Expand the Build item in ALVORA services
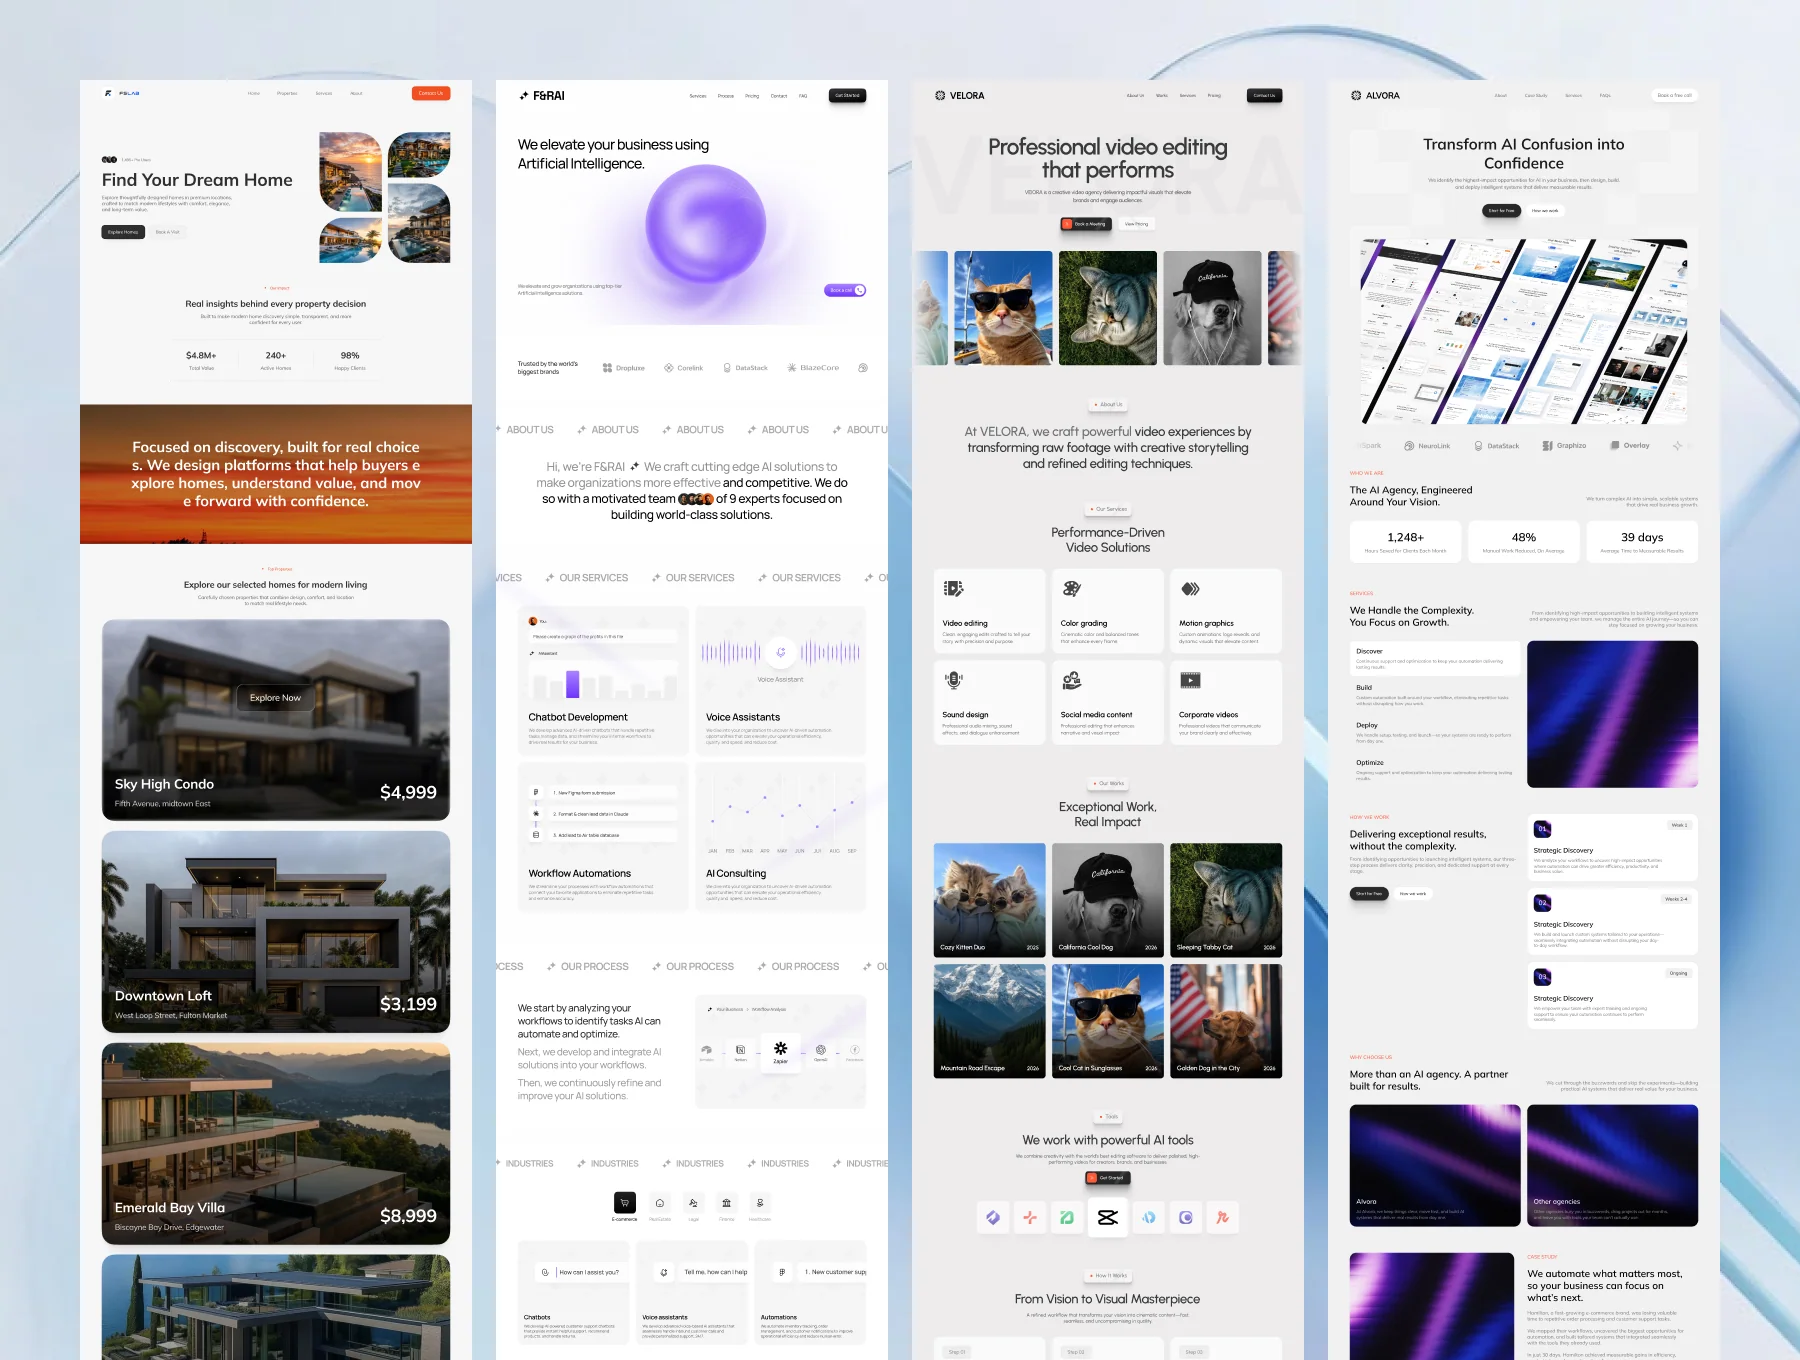Viewport: 1800px width, 1360px height. 1435,695
